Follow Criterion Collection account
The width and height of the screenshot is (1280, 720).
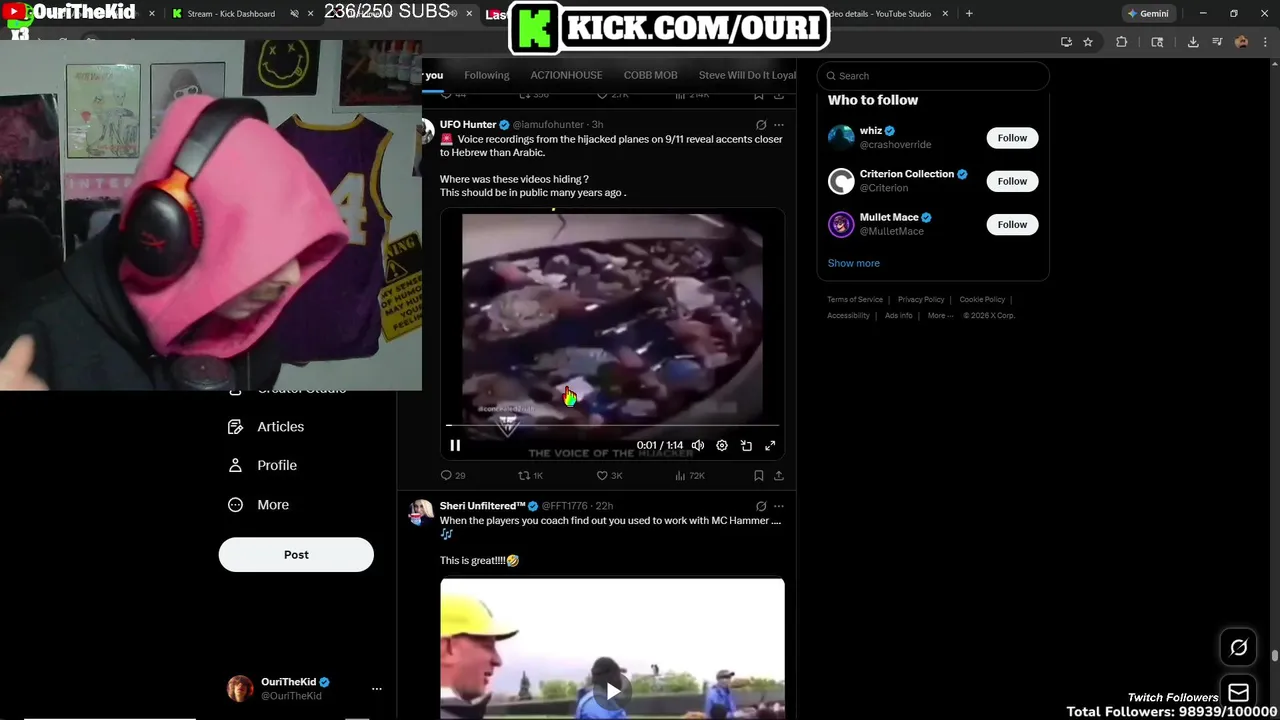[x=1012, y=181]
